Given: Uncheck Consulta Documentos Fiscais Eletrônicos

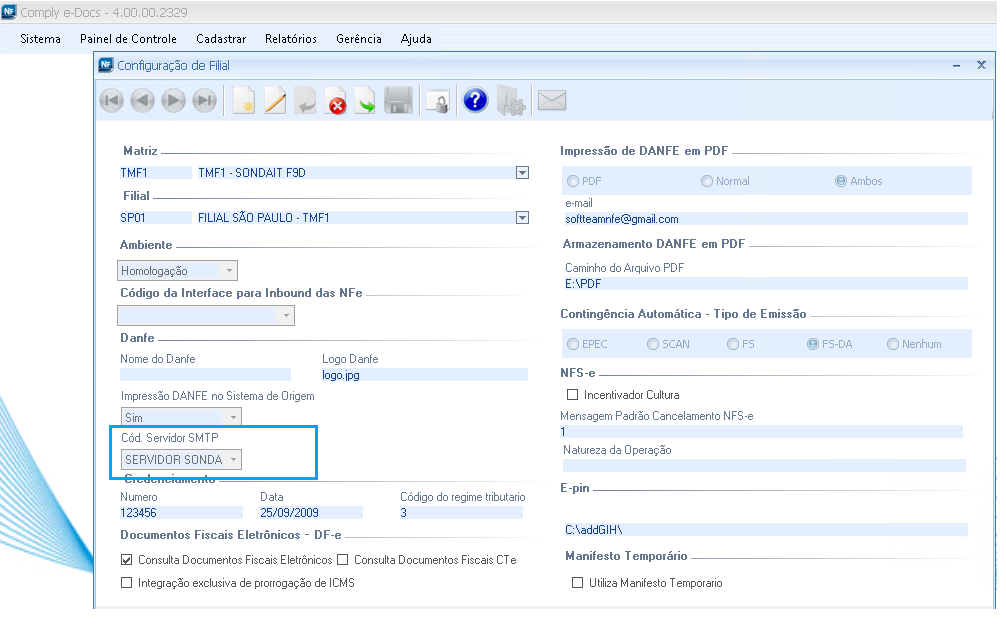Looking at the screenshot, I should point(127,560).
